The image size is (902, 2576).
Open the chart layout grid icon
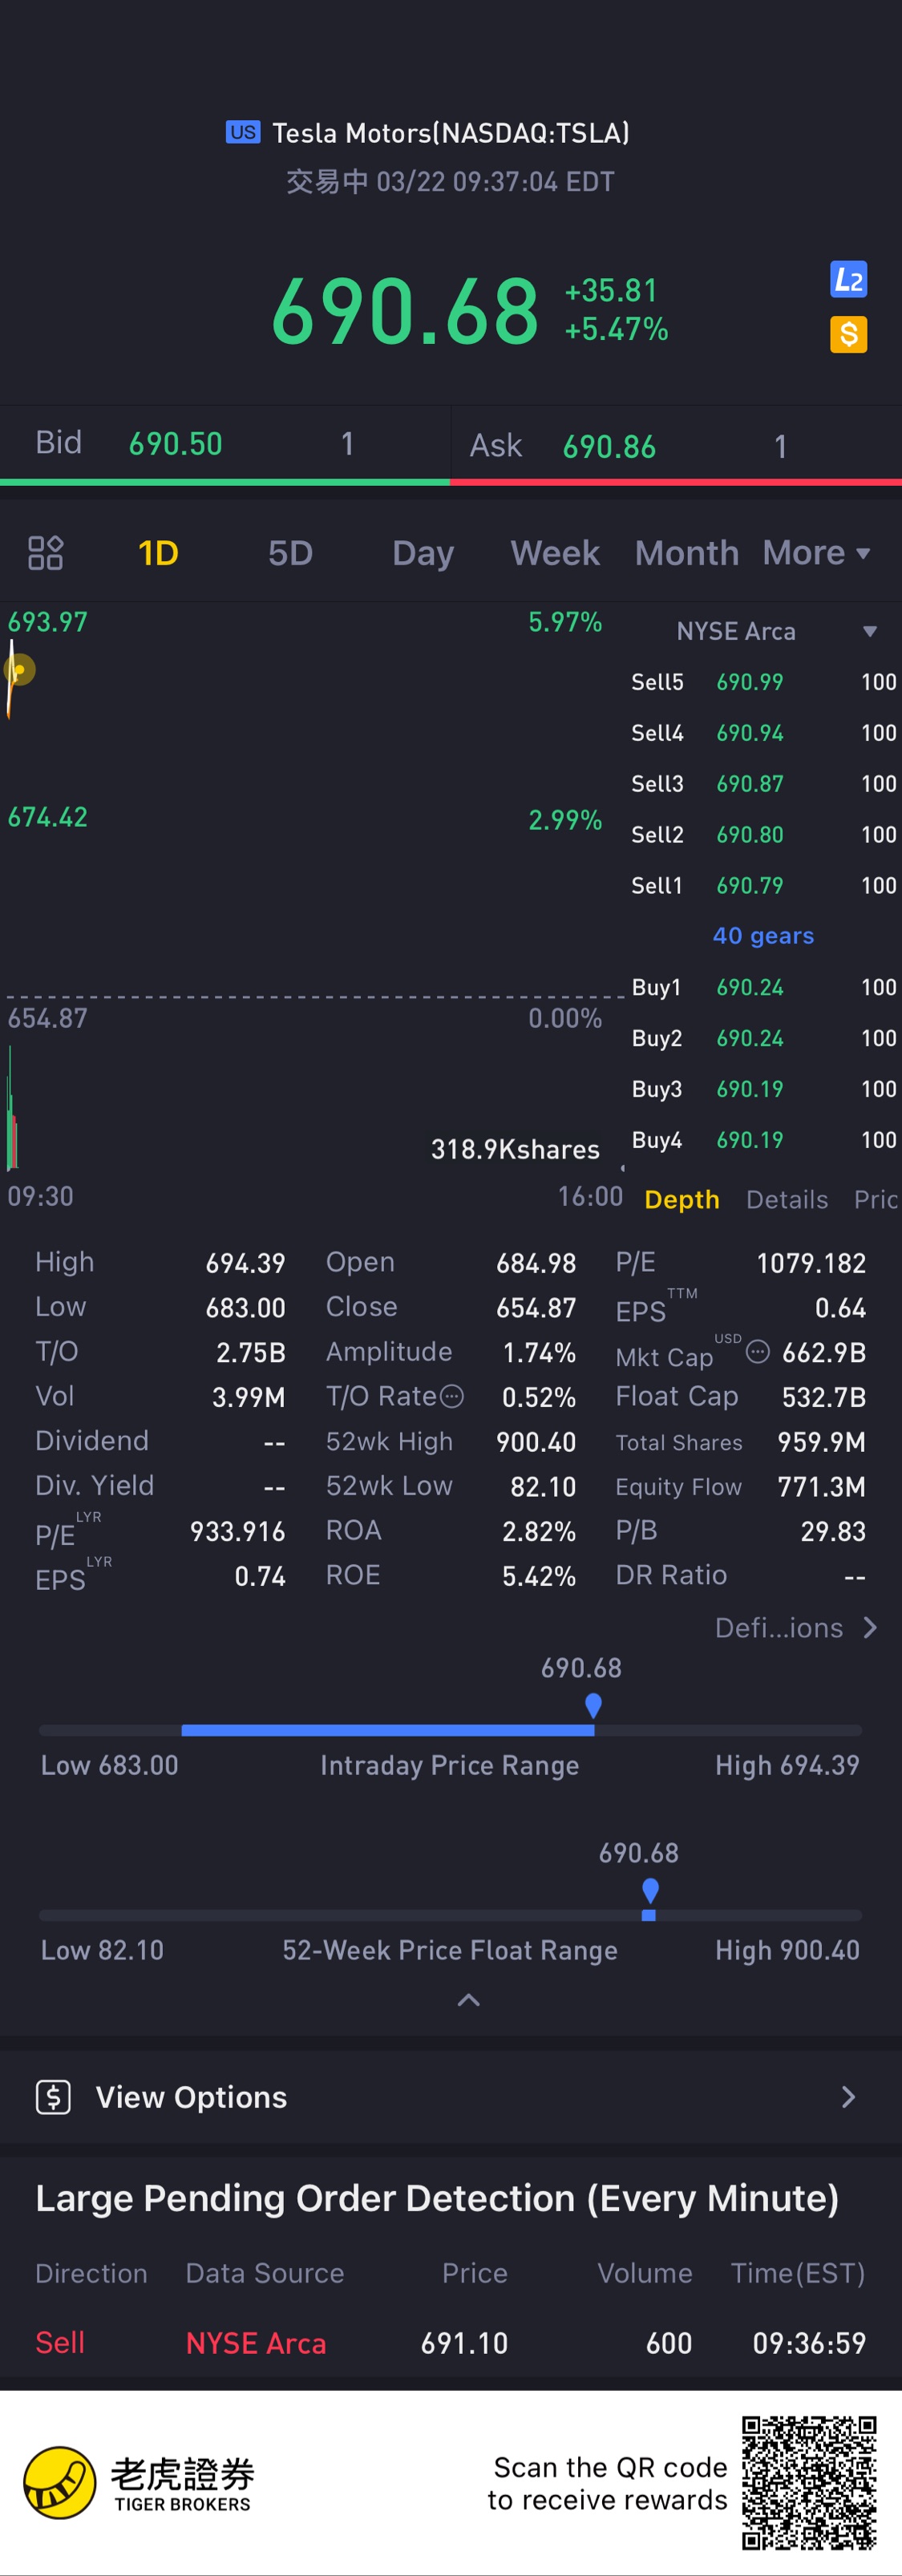[45, 553]
